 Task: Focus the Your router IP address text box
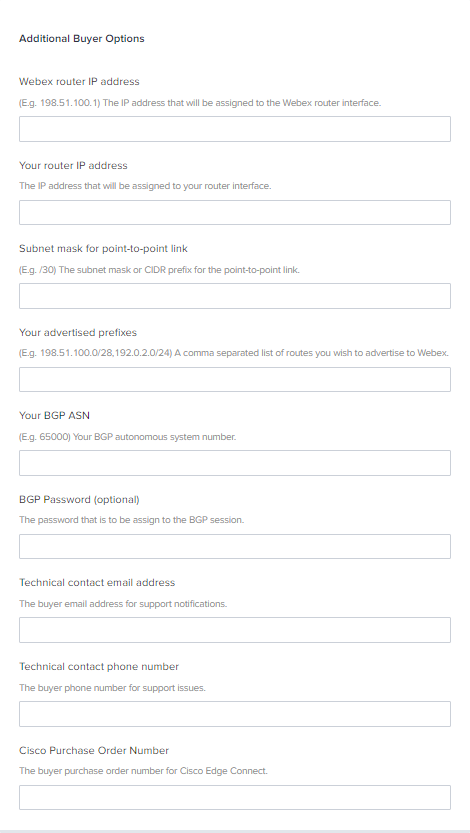pyautogui.click(x=235, y=212)
